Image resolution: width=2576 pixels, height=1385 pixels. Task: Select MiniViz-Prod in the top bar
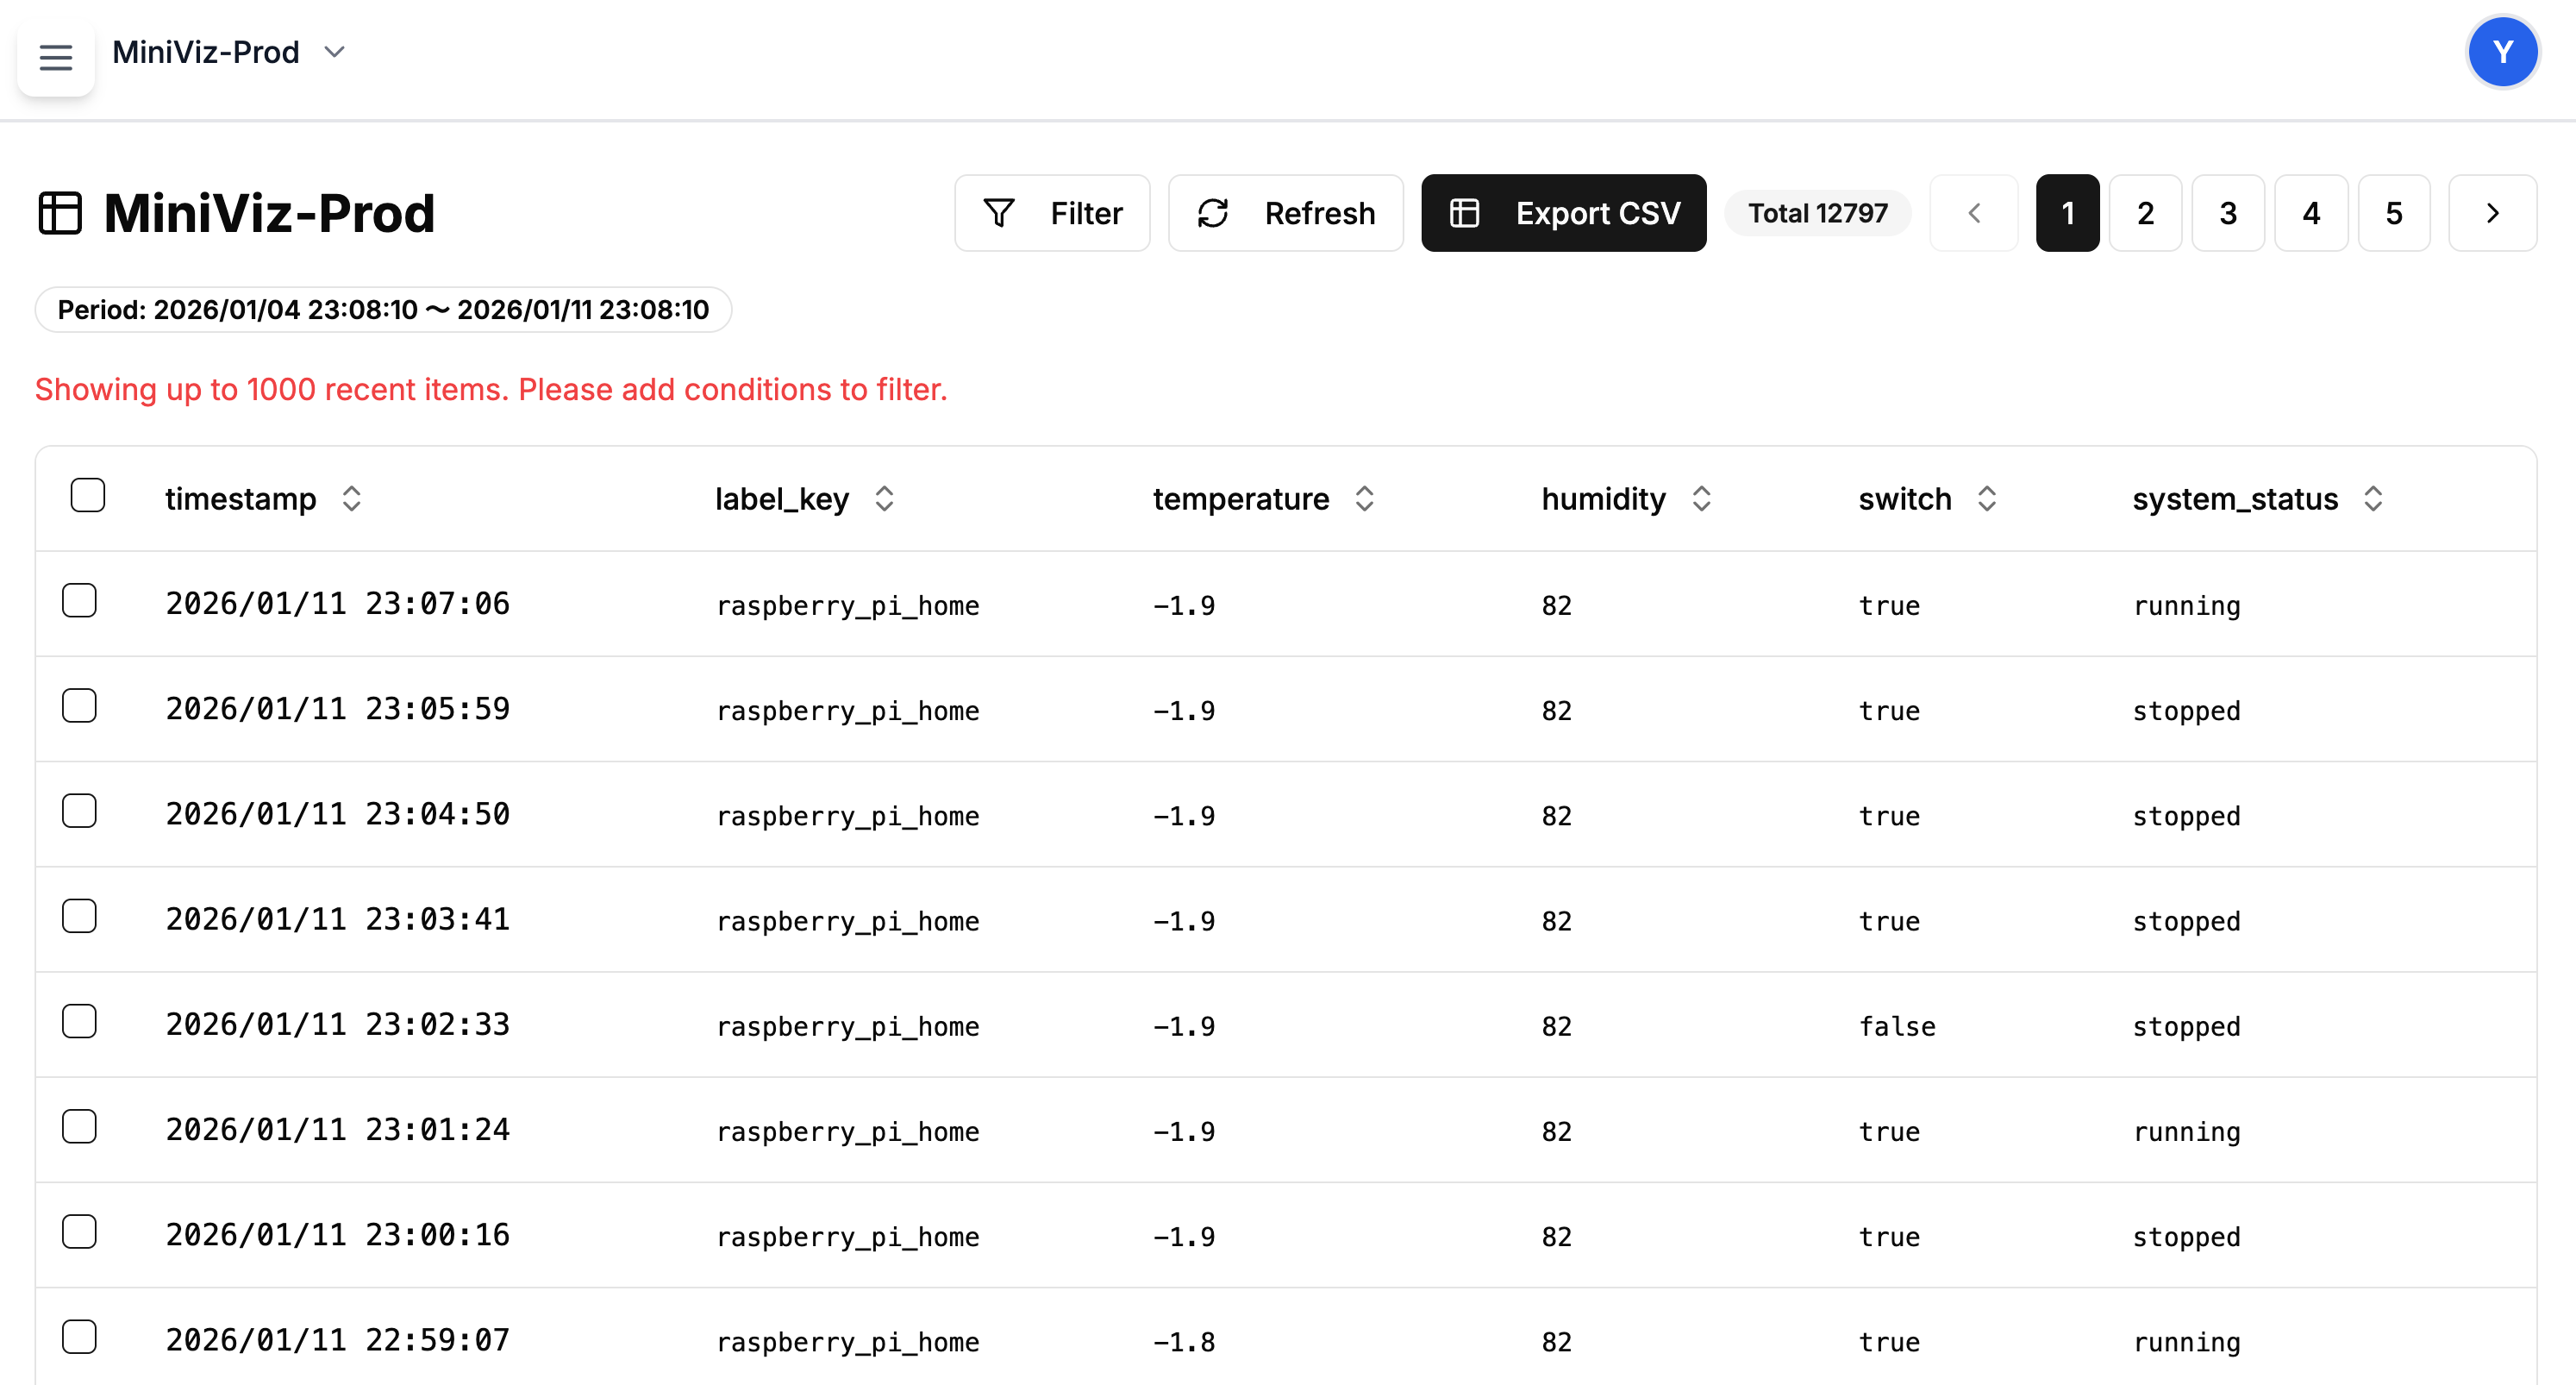(x=206, y=51)
